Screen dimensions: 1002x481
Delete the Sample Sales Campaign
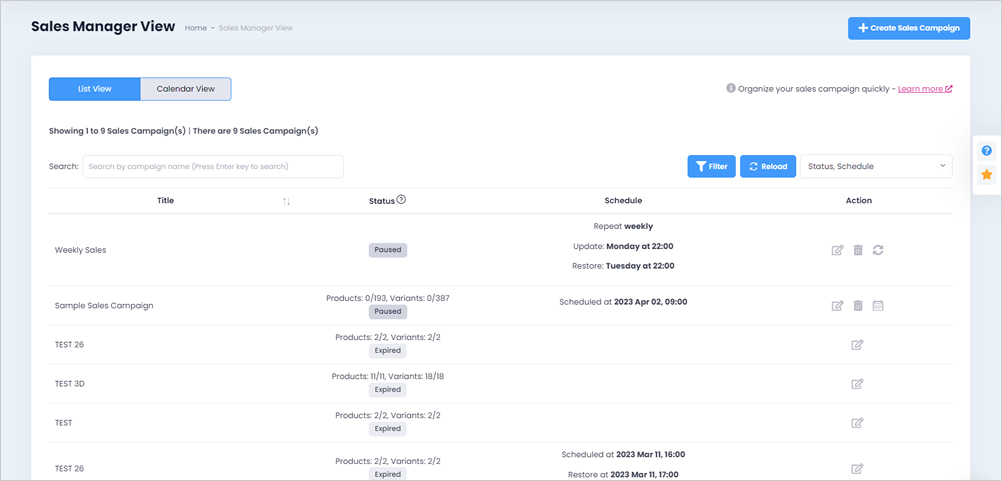858,306
